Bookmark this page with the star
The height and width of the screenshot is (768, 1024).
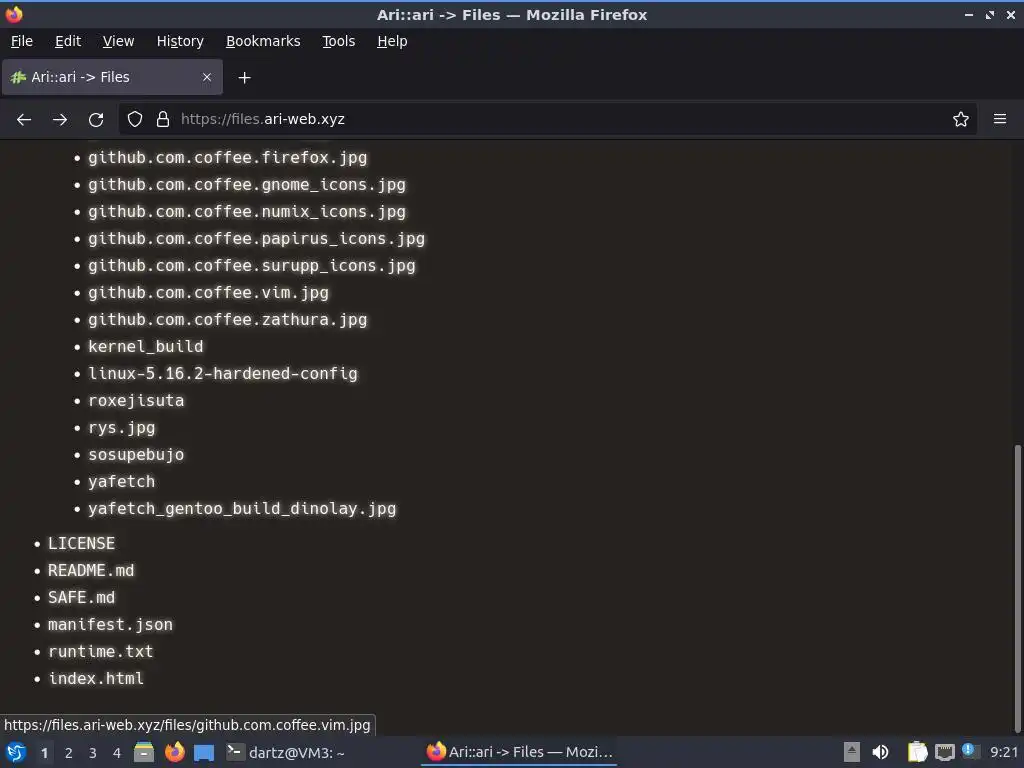[961, 120]
